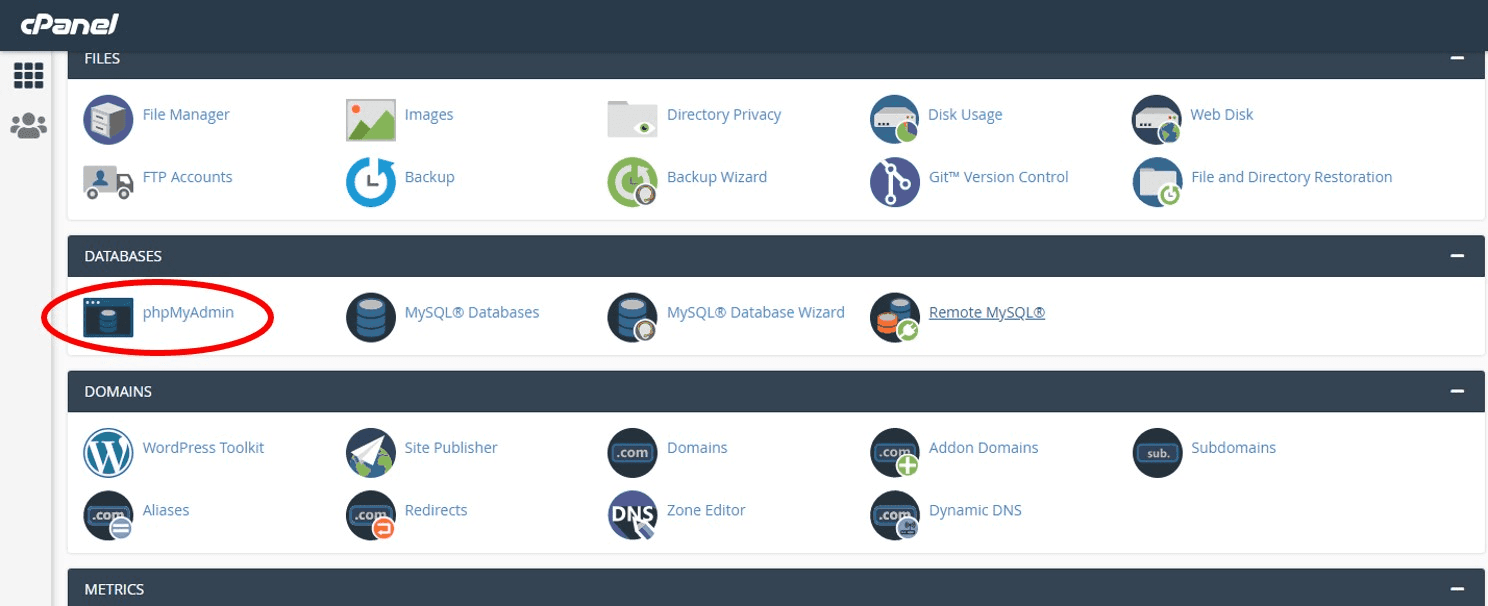Open File and Directory Restoration link
Viewport: 1488px width, 606px height.
pos(1291,177)
